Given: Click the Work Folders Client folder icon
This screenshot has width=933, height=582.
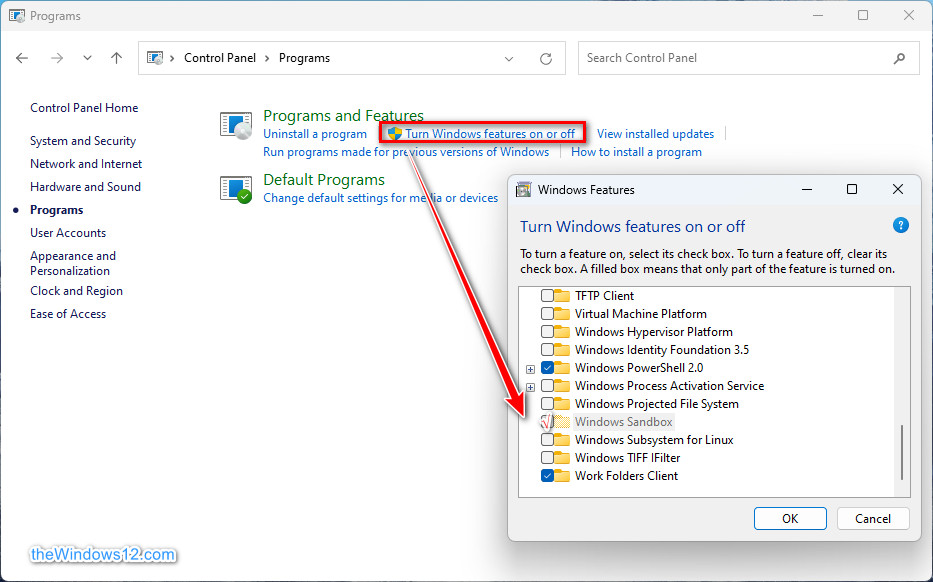Looking at the screenshot, I should [562, 475].
